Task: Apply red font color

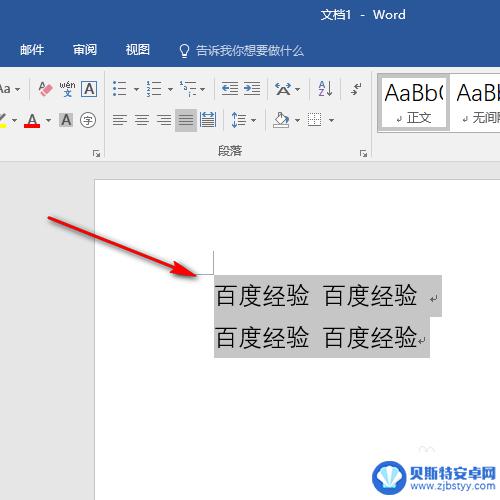Action: [x=32, y=120]
